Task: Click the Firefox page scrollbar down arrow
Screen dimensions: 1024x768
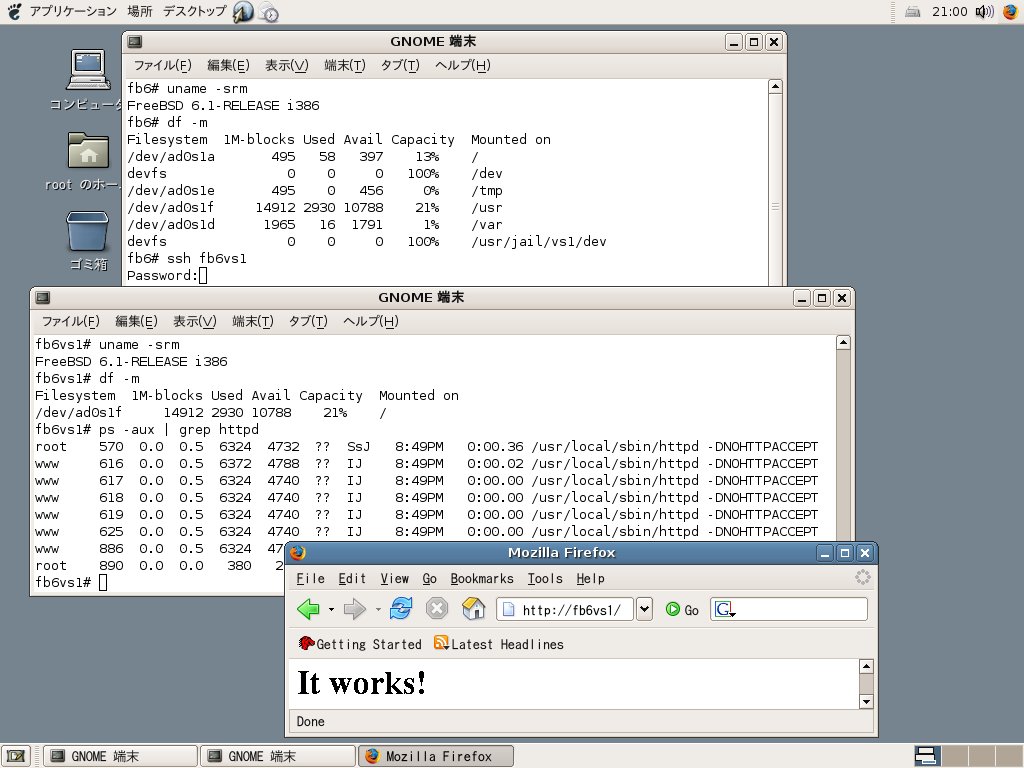Action: pyautogui.click(x=866, y=702)
